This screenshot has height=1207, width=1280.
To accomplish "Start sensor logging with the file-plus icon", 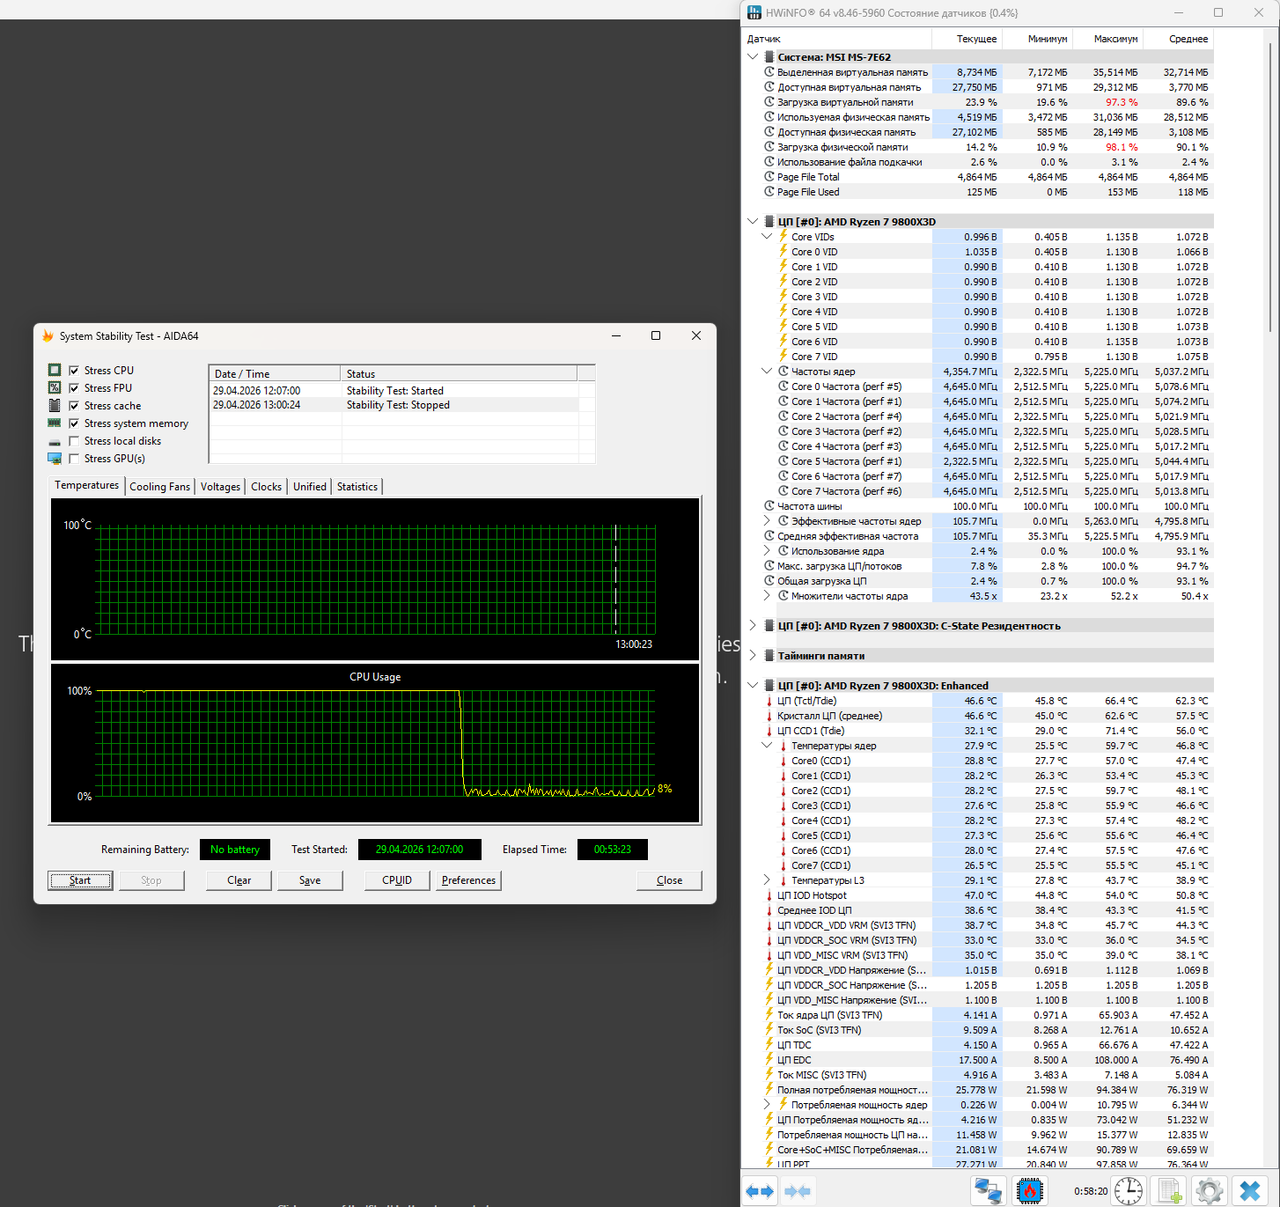I will pyautogui.click(x=1169, y=1191).
